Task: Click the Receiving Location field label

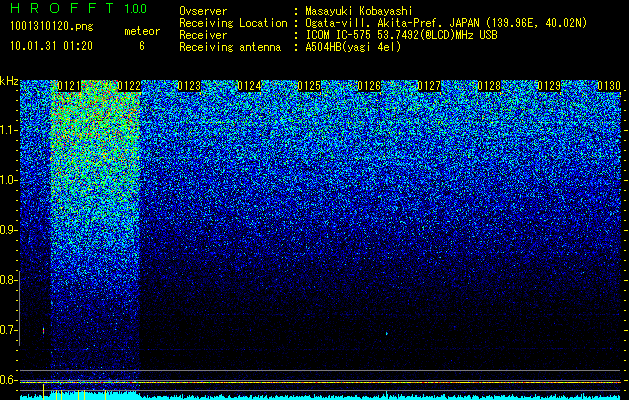Action: point(233,23)
